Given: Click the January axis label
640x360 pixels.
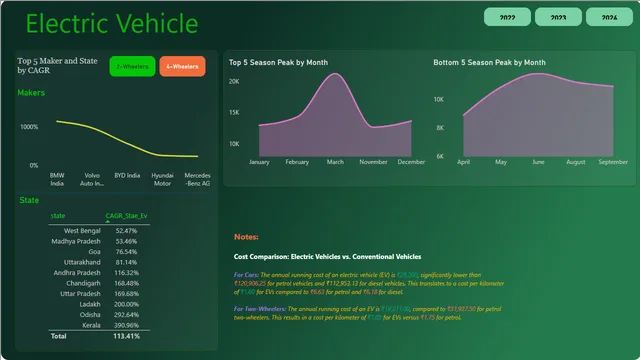Looking at the screenshot, I should (259, 162).
